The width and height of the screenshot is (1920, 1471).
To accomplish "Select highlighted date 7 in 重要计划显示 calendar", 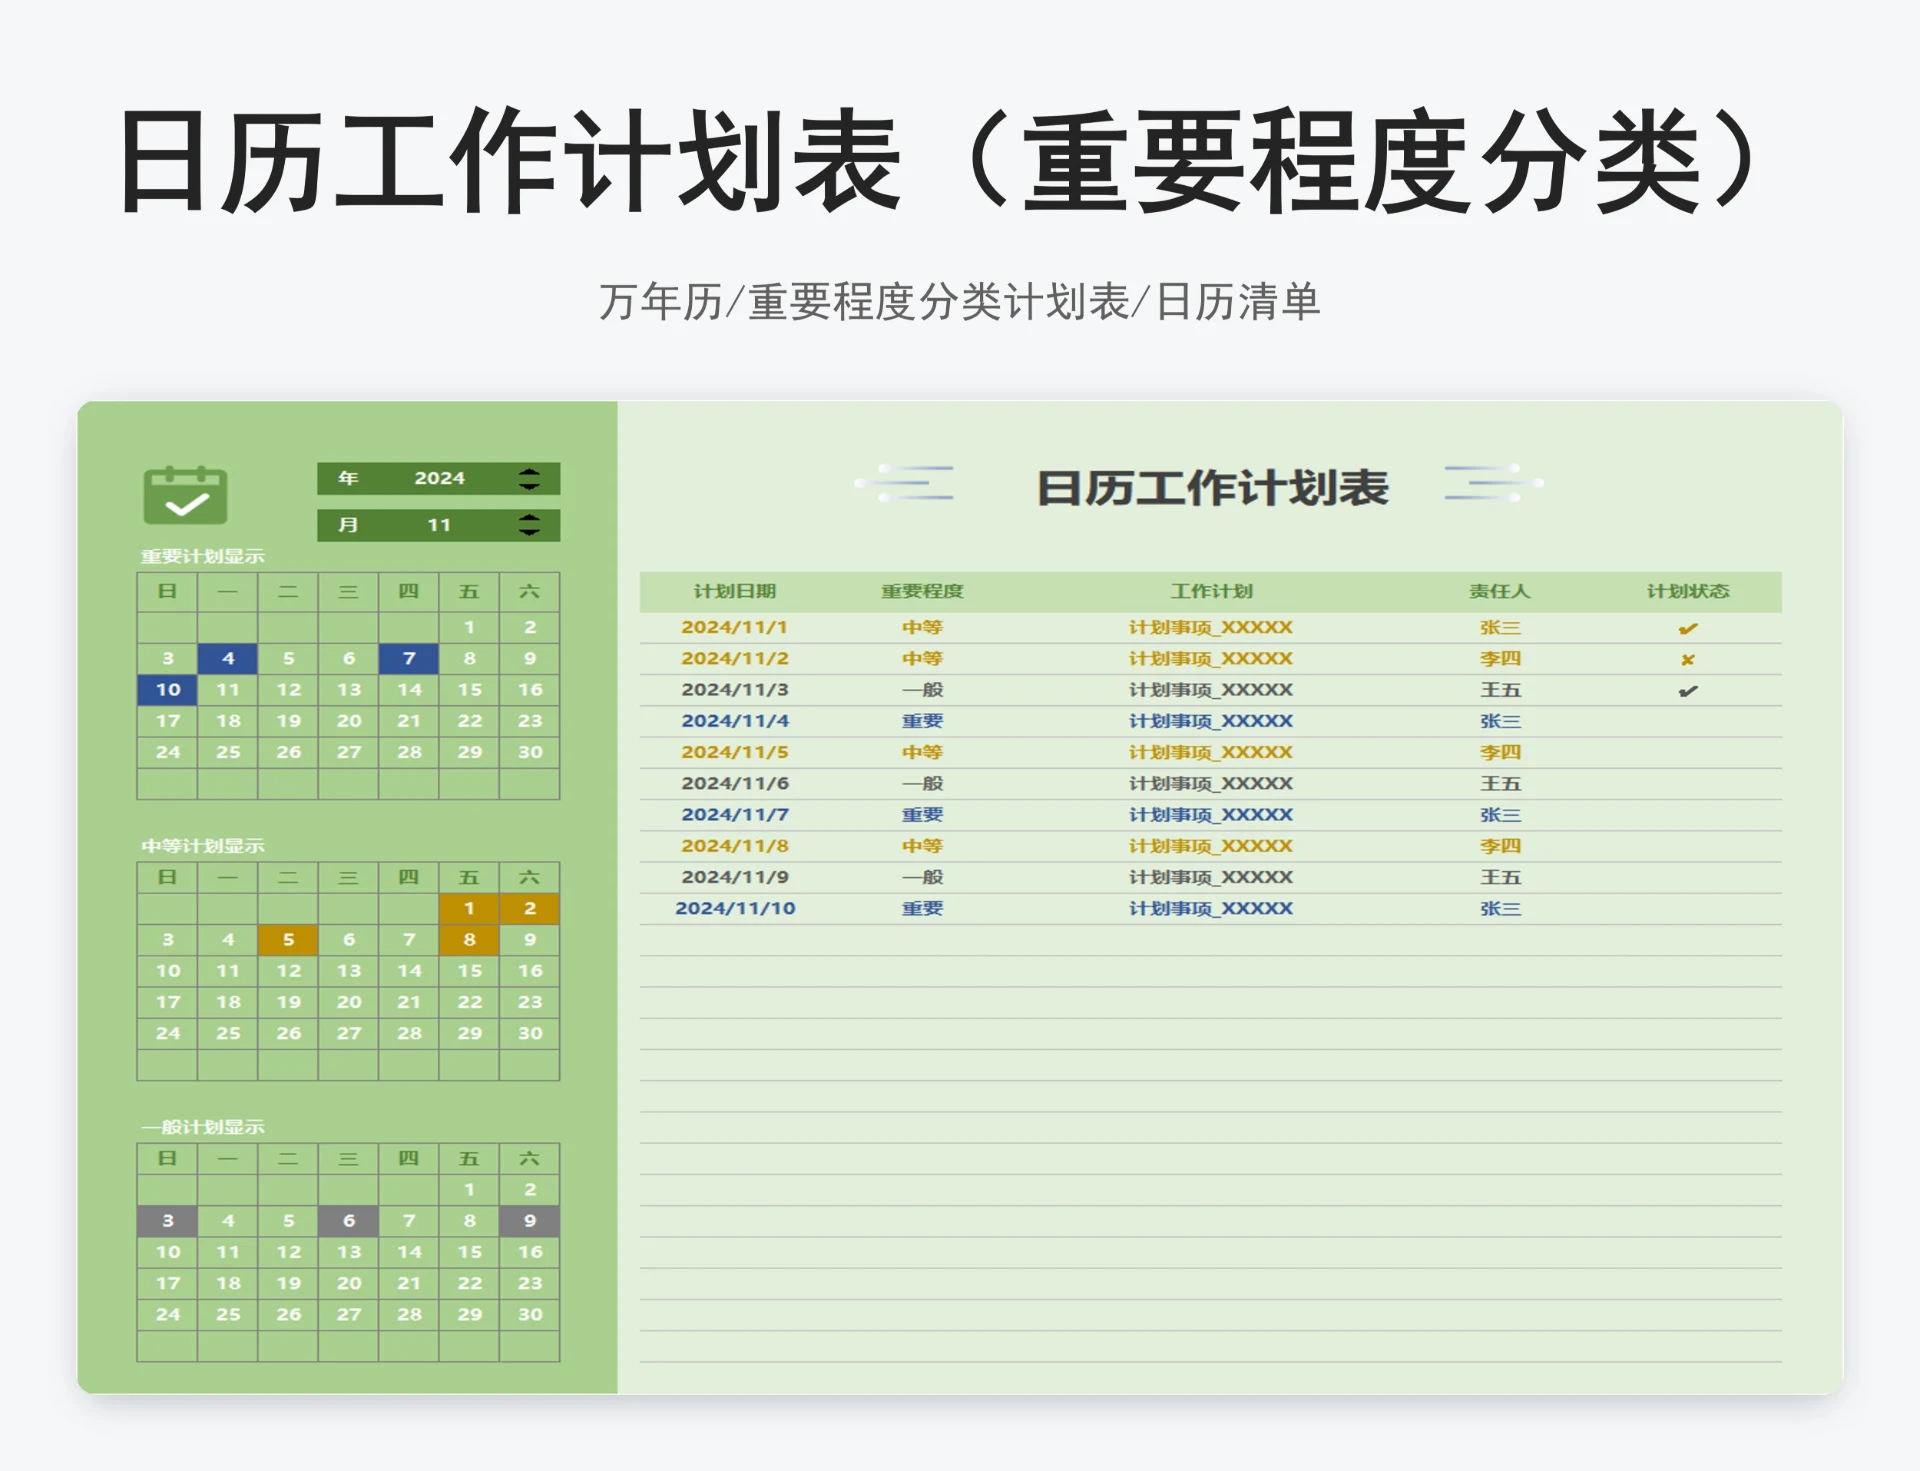I will [x=408, y=658].
